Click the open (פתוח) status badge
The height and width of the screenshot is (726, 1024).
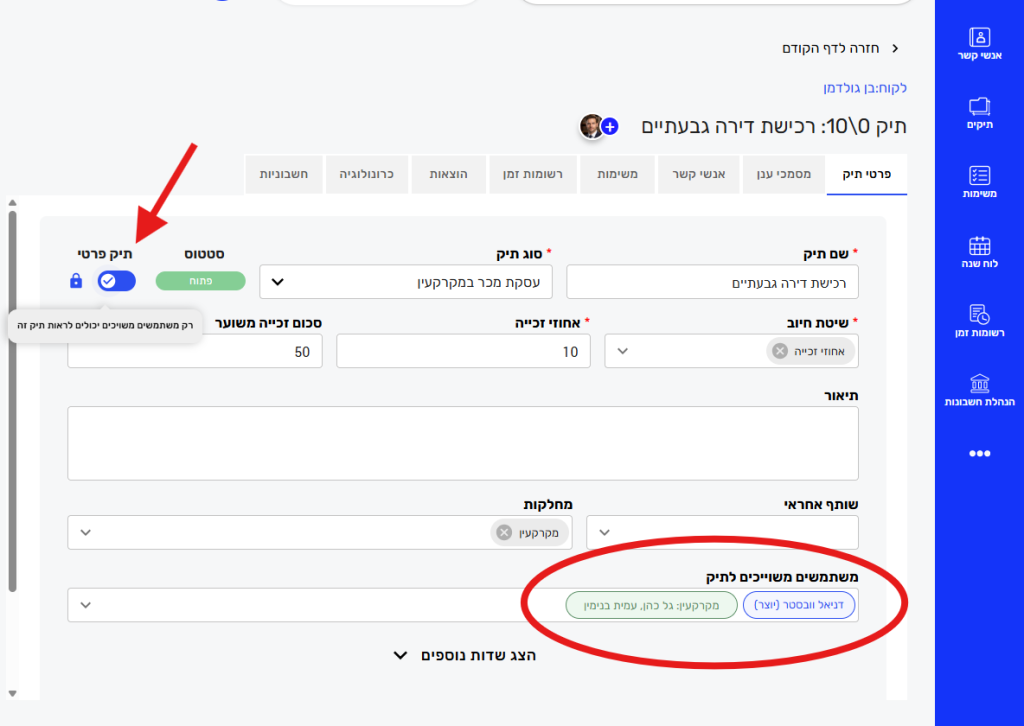point(200,281)
